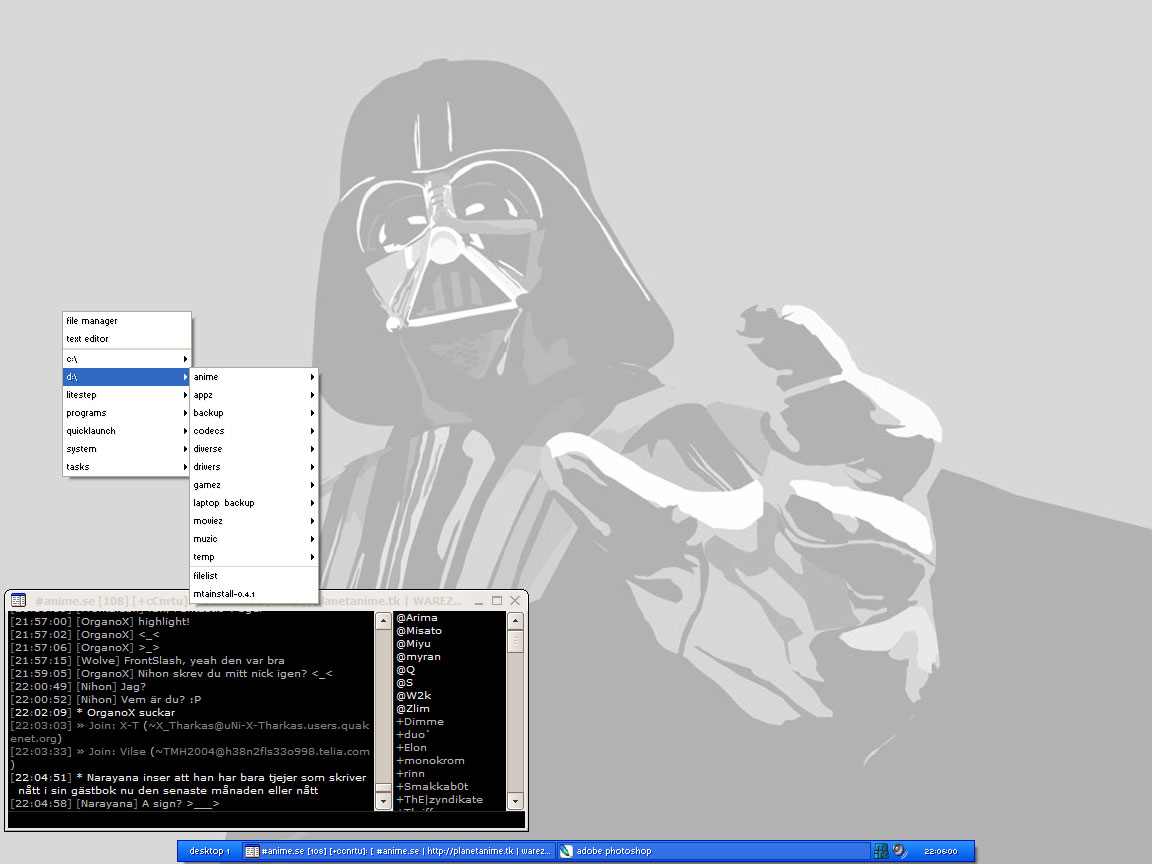Maximize the IRC chat window

pyautogui.click(x=497, y=601)
